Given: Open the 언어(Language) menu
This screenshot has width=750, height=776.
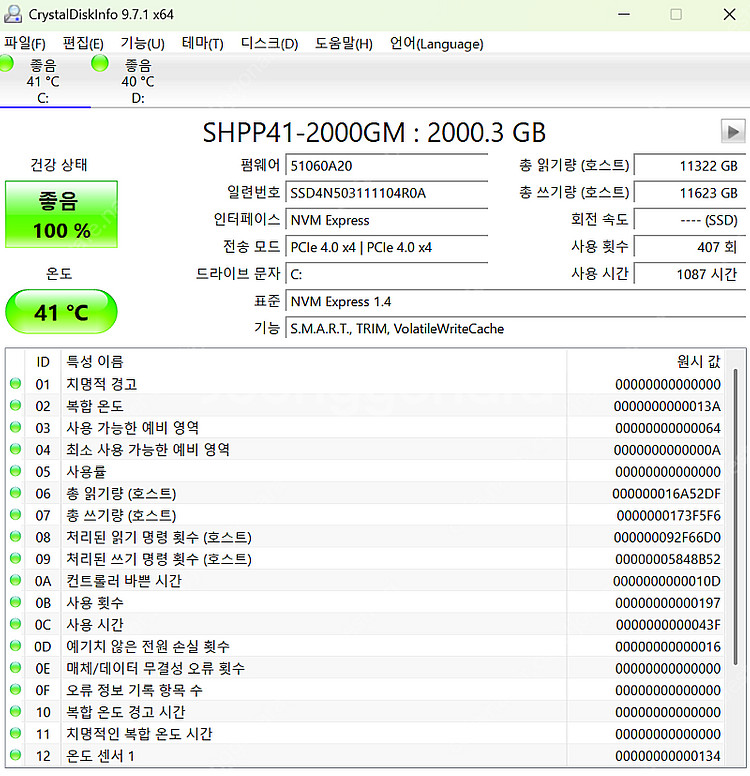Looking at the screenshot, I should click(x=436, y=44).
